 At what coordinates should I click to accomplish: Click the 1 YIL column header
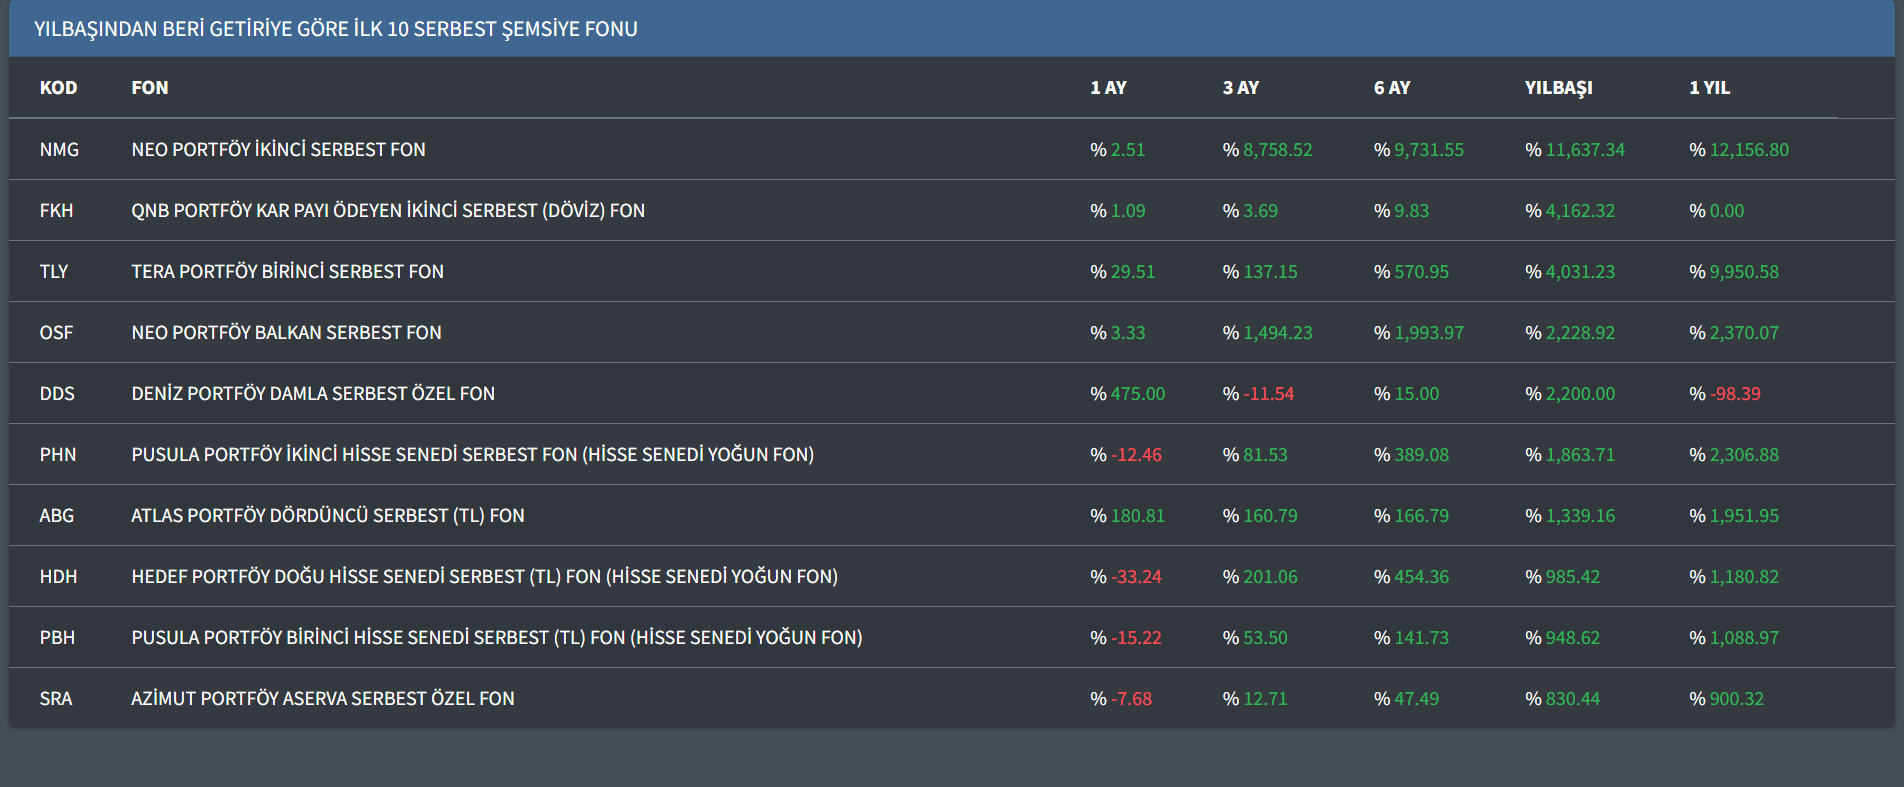click(1709, 88)
